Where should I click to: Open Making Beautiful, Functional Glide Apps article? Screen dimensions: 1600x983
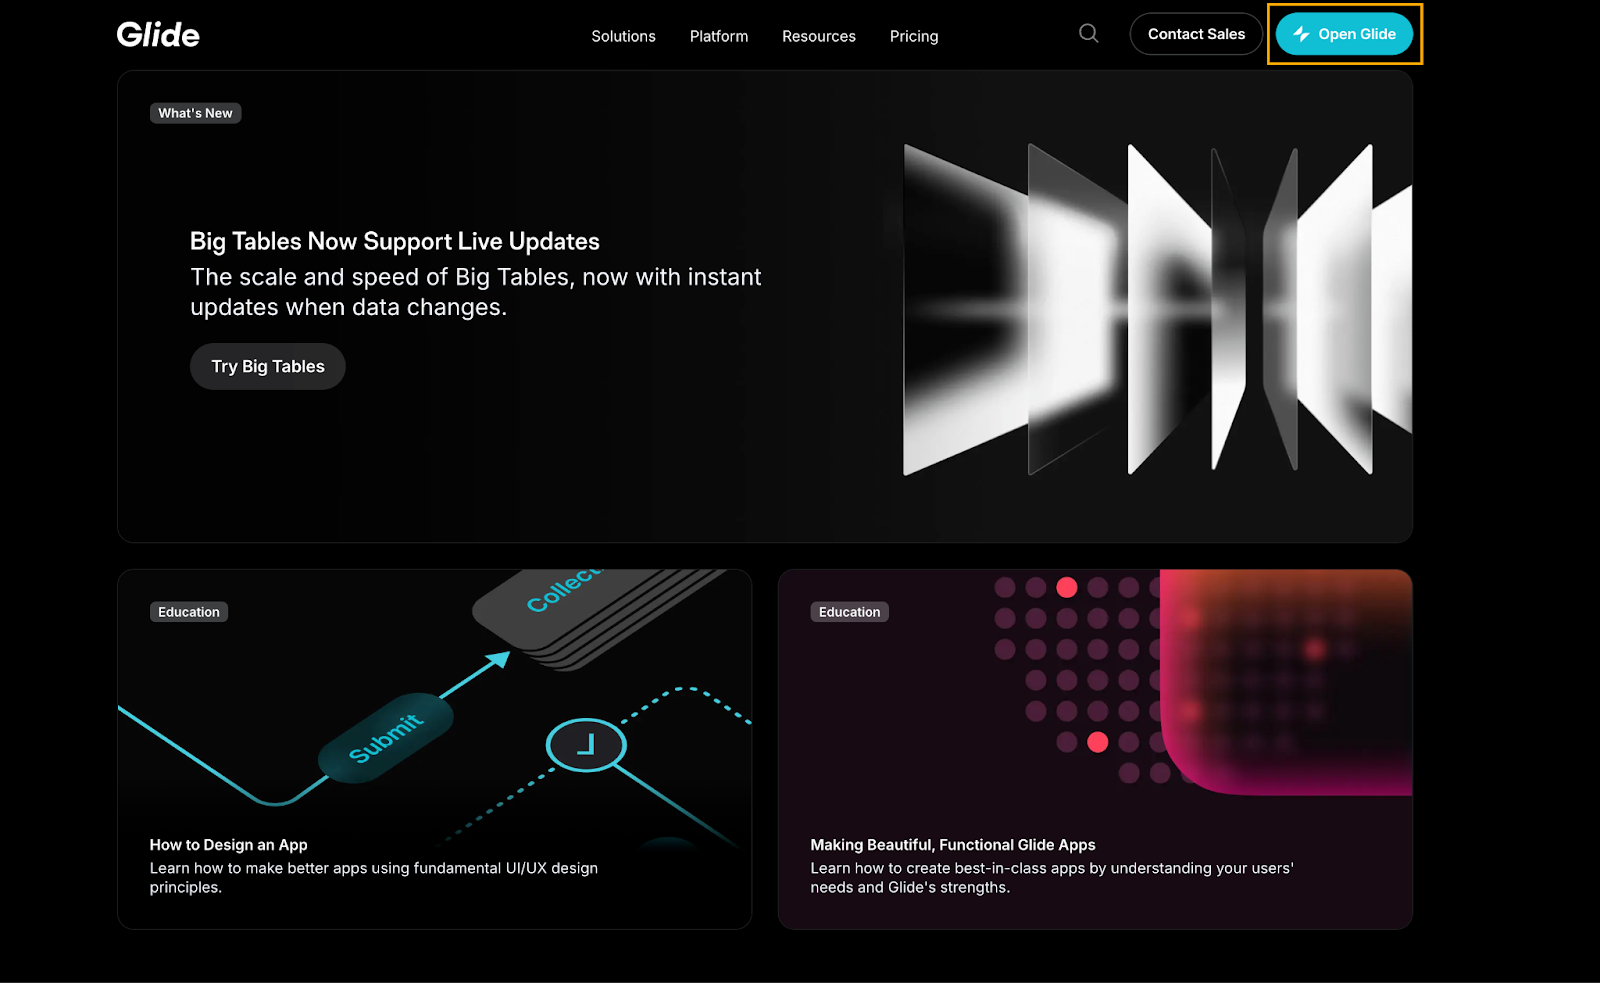[x=953, y=845]
